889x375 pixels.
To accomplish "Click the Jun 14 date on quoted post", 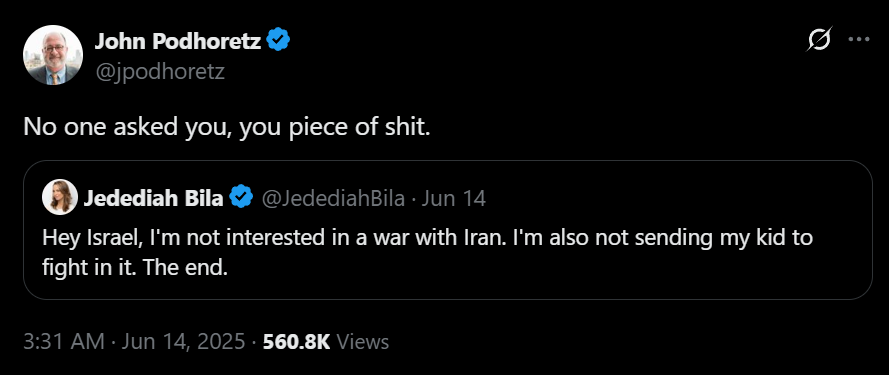I will pyautogui.click(x=454, y=199).
